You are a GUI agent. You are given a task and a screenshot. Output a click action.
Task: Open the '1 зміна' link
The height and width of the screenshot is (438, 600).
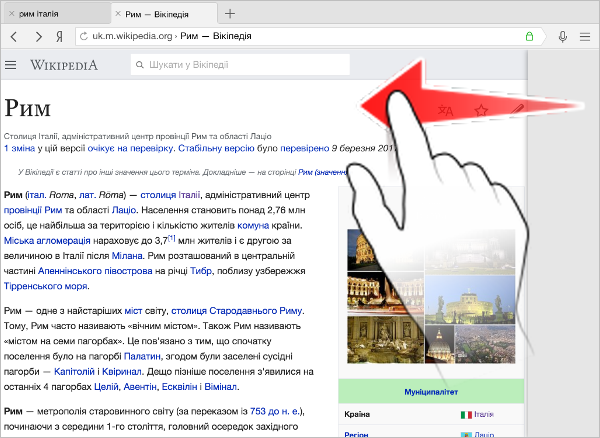pos(19,148)
